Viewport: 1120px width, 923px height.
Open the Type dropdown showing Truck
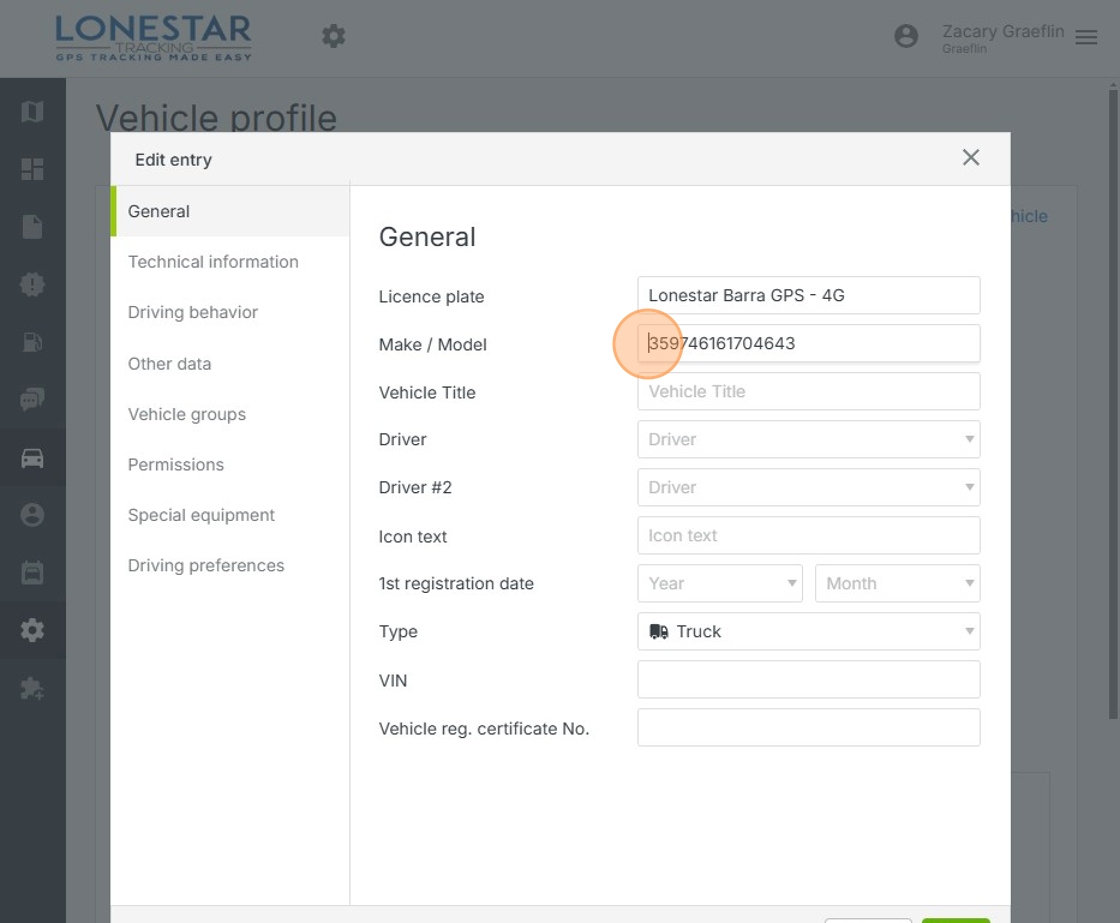coord(808,632)
